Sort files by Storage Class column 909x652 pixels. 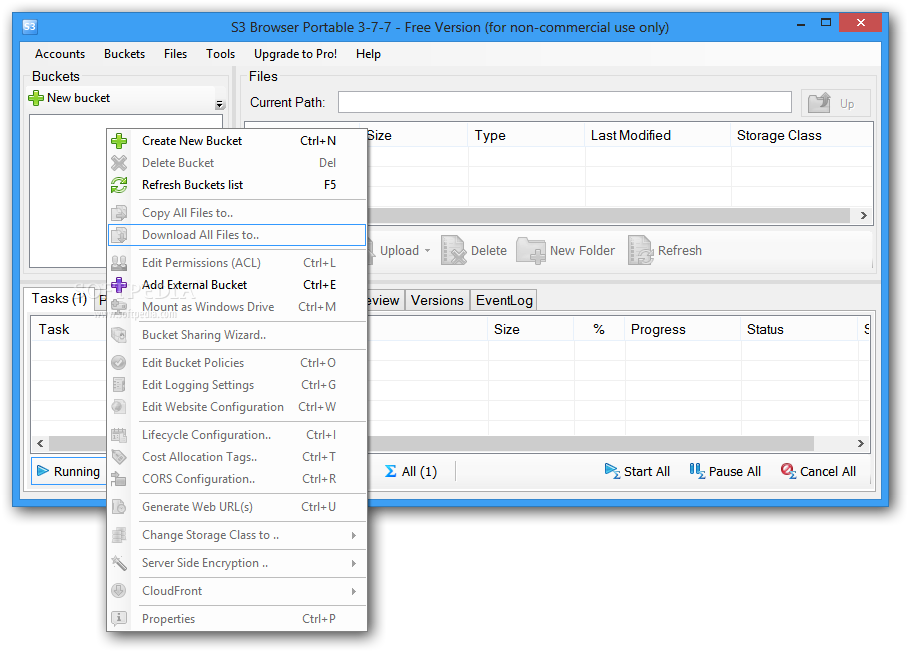tap(802, 136)
